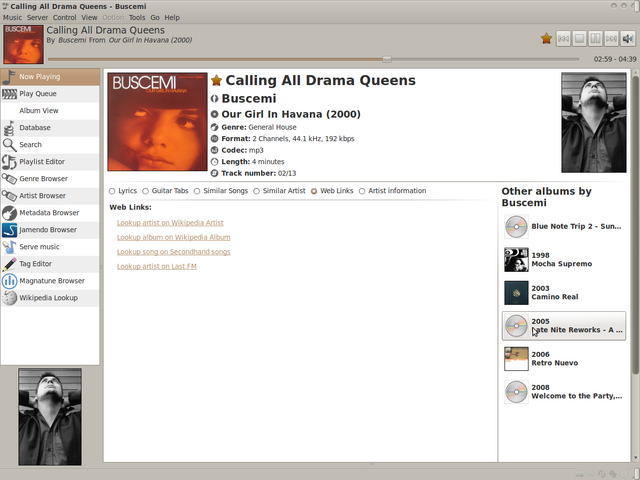Select the Web Links radio button
Screen dimensions: 640x480
coord(314,191)
